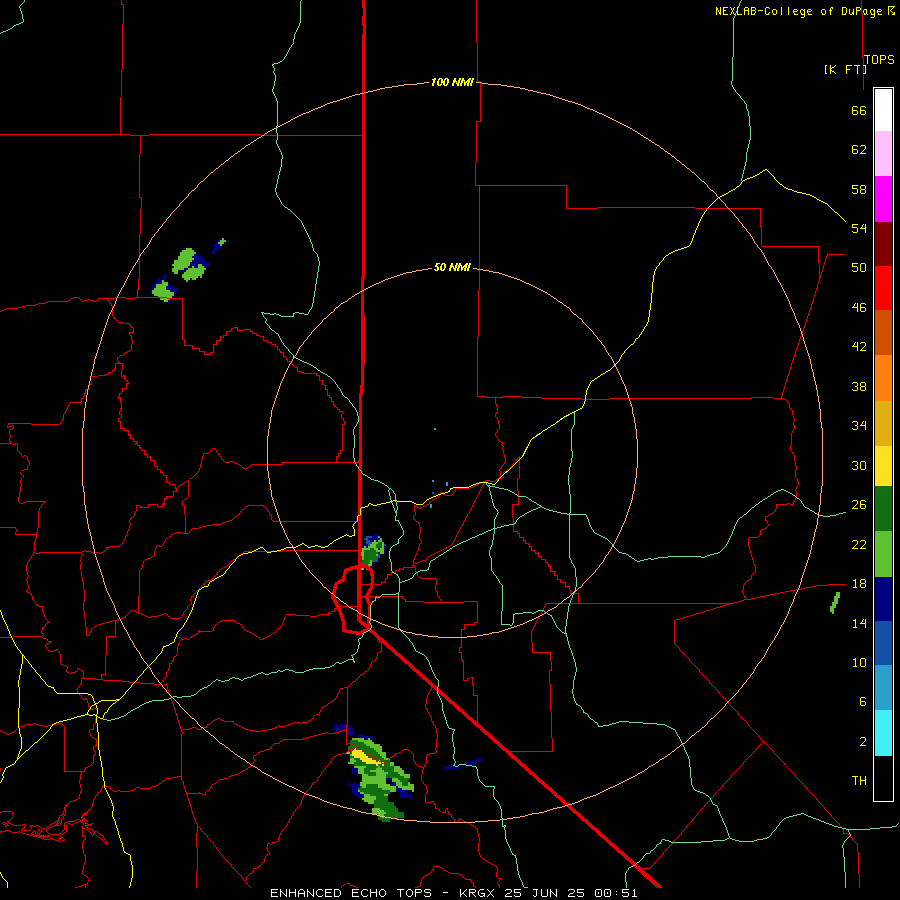Click the bright yellow legend swatch
This screenshot has width=900, height=900.
(x=883, y=465)
